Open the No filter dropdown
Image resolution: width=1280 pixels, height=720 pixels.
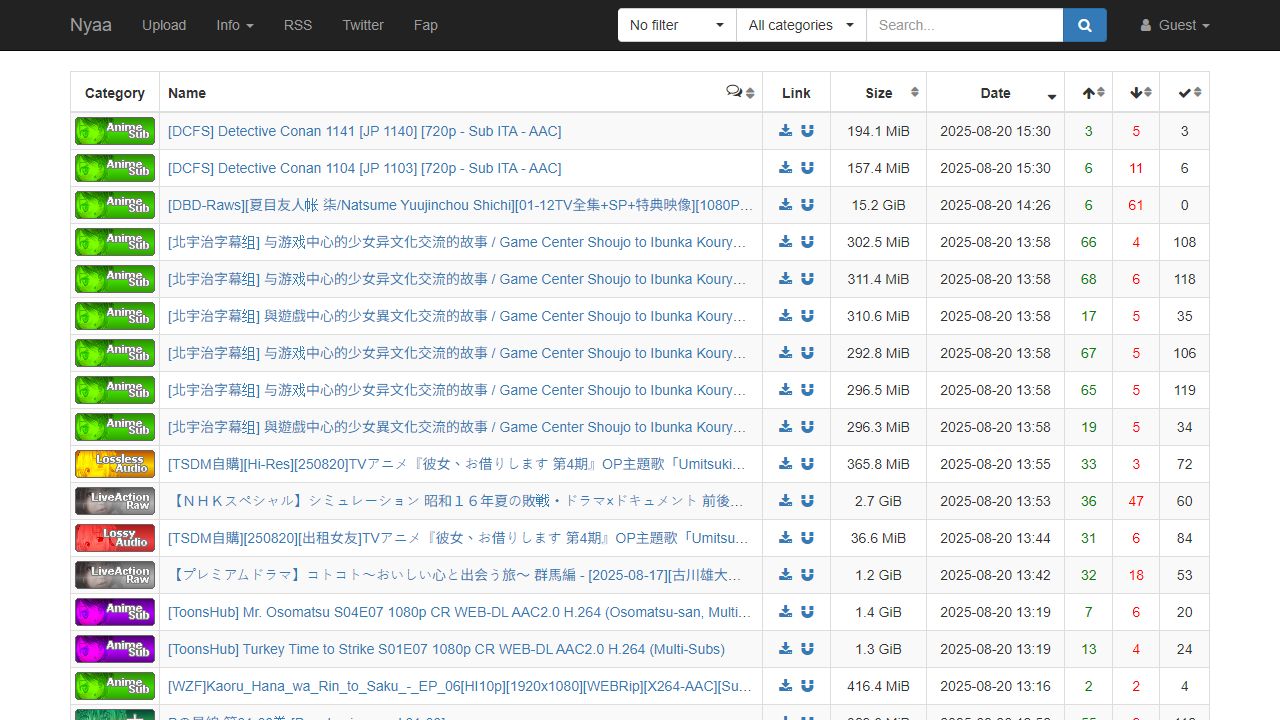click(677, 25)
